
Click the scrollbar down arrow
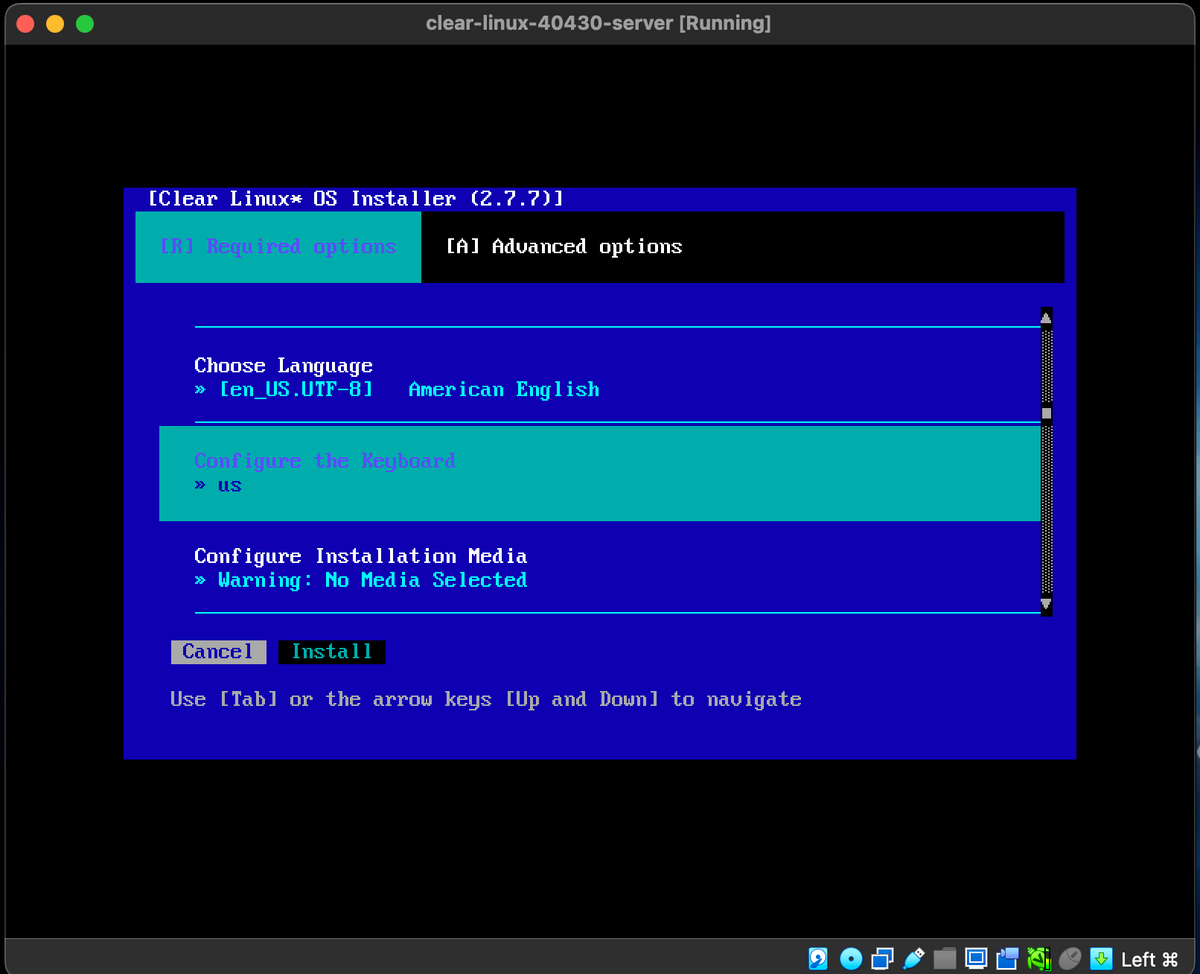click(1045, 607)
